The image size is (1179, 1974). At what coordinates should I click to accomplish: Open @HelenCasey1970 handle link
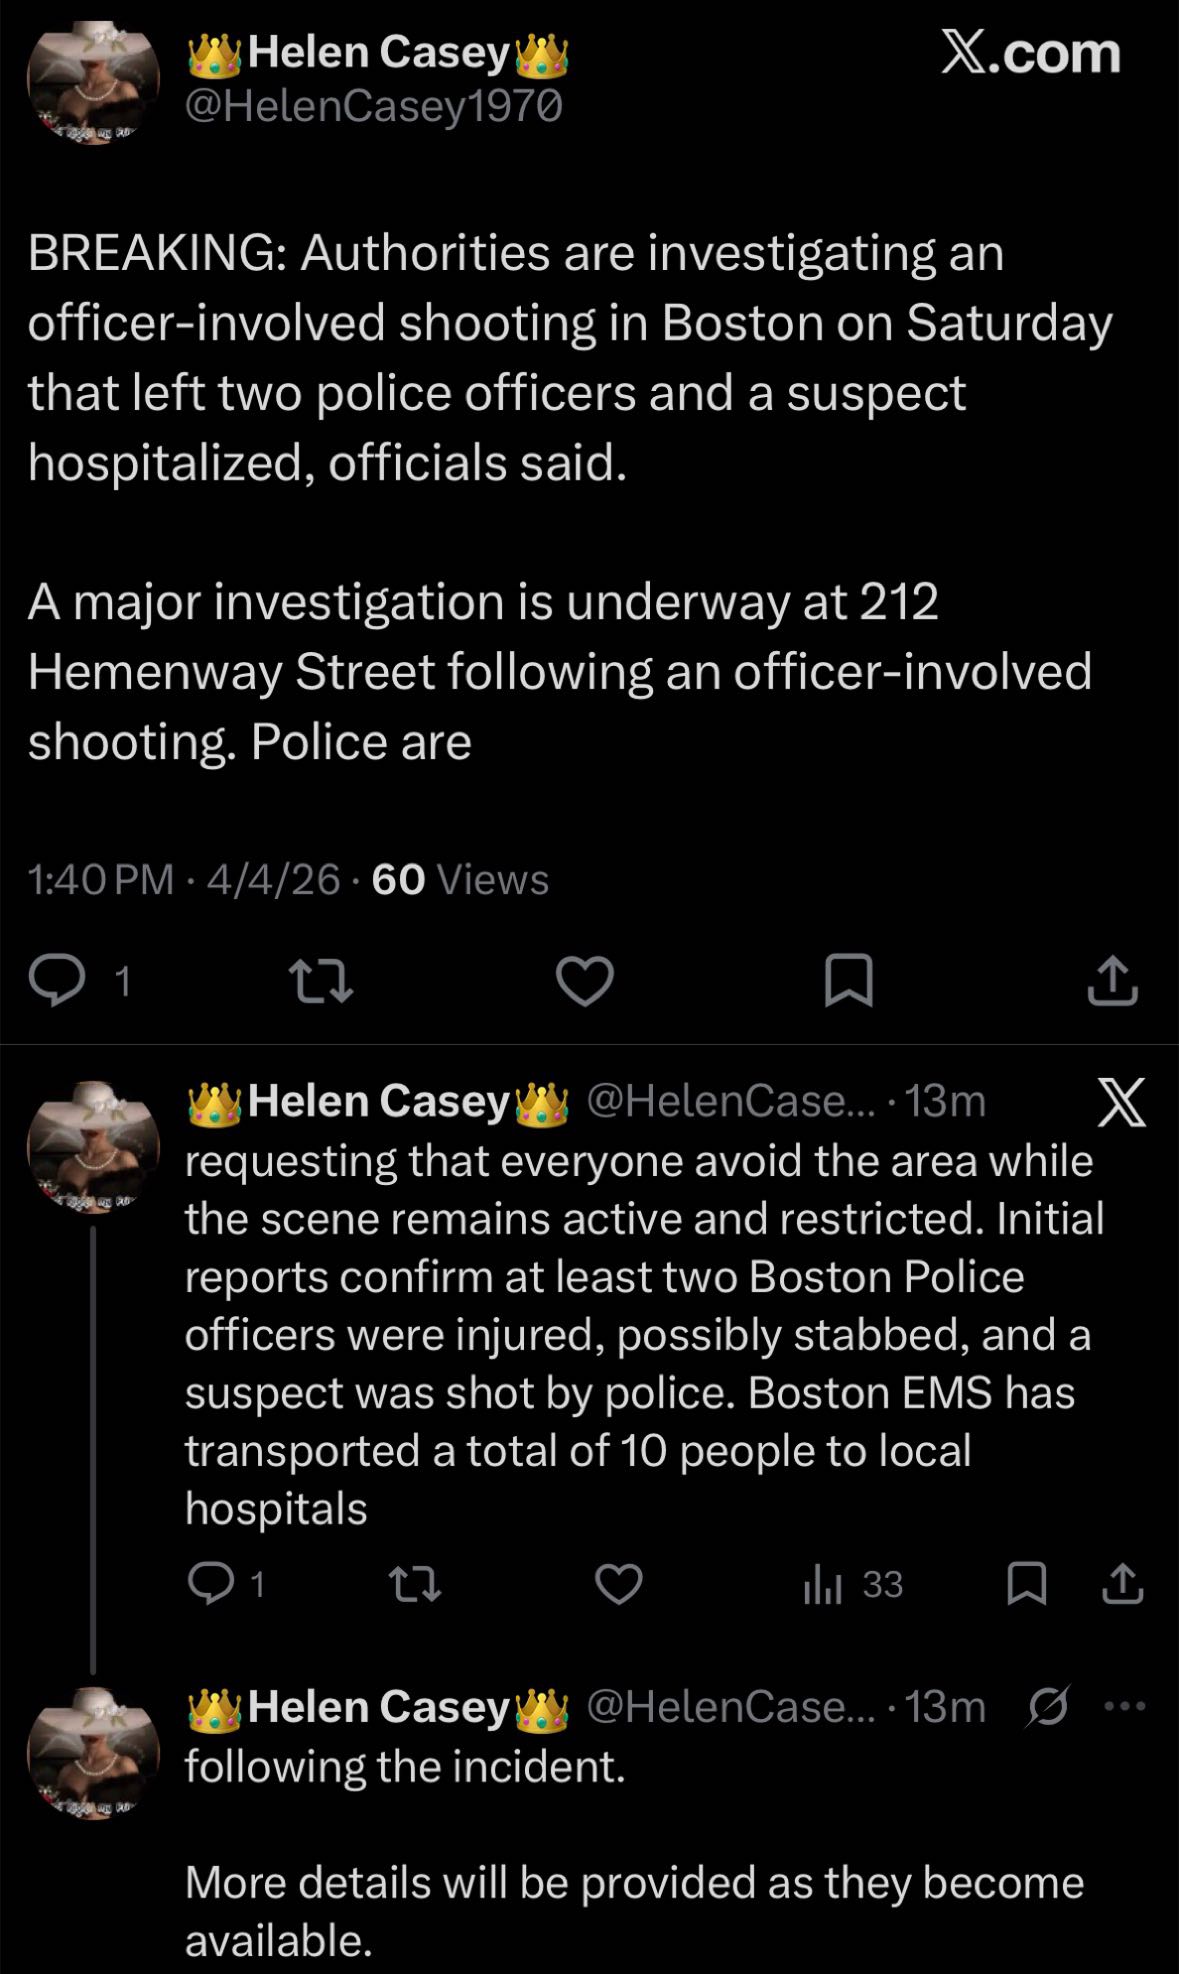coord(374,106)
